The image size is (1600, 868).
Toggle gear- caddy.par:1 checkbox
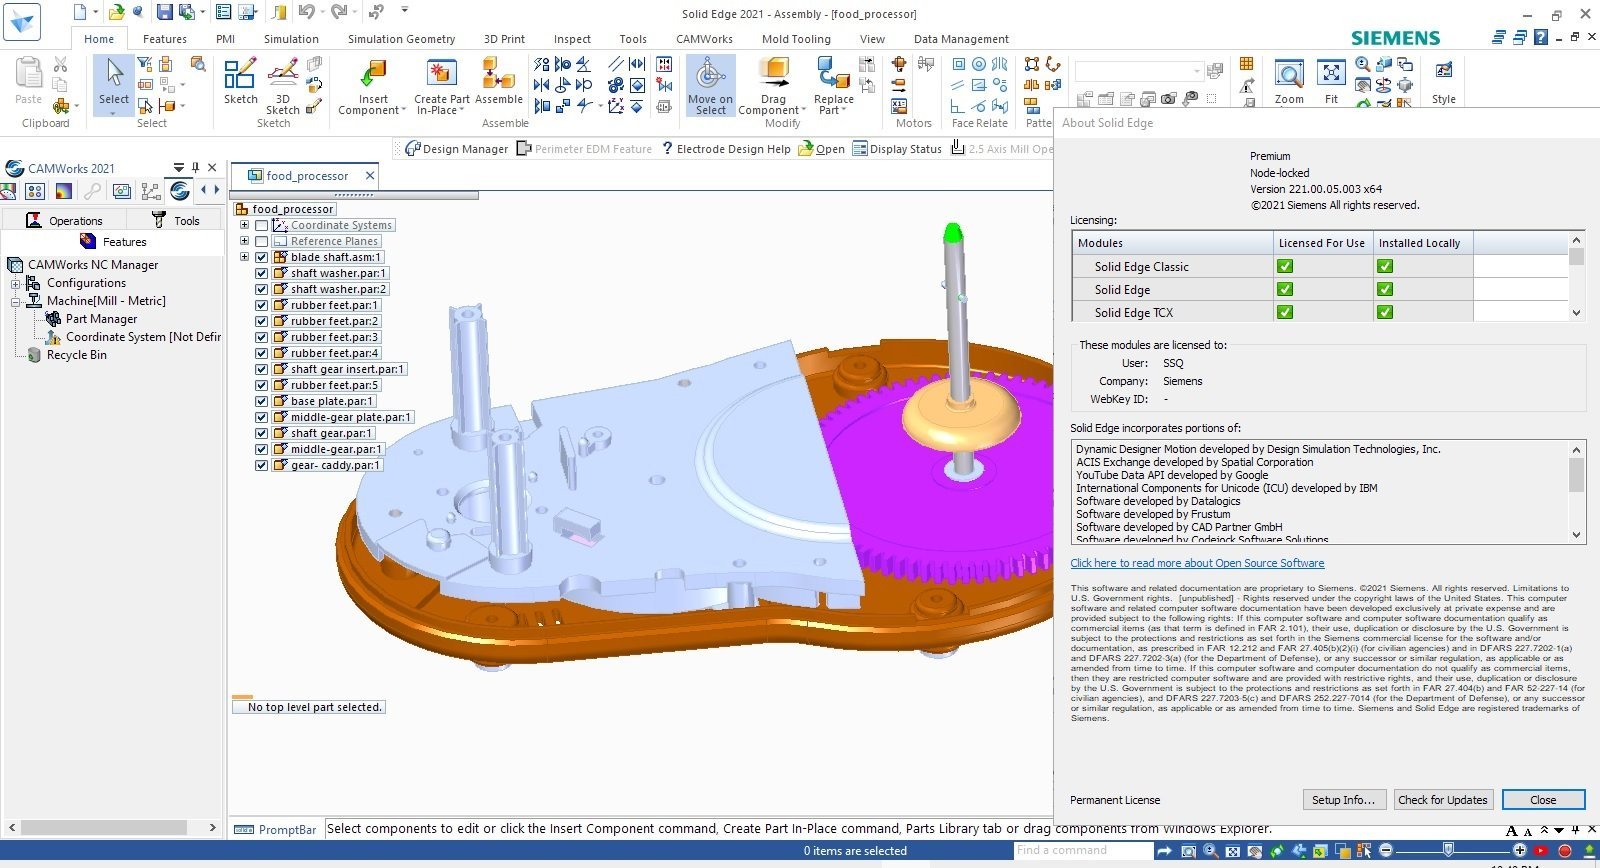261,465
